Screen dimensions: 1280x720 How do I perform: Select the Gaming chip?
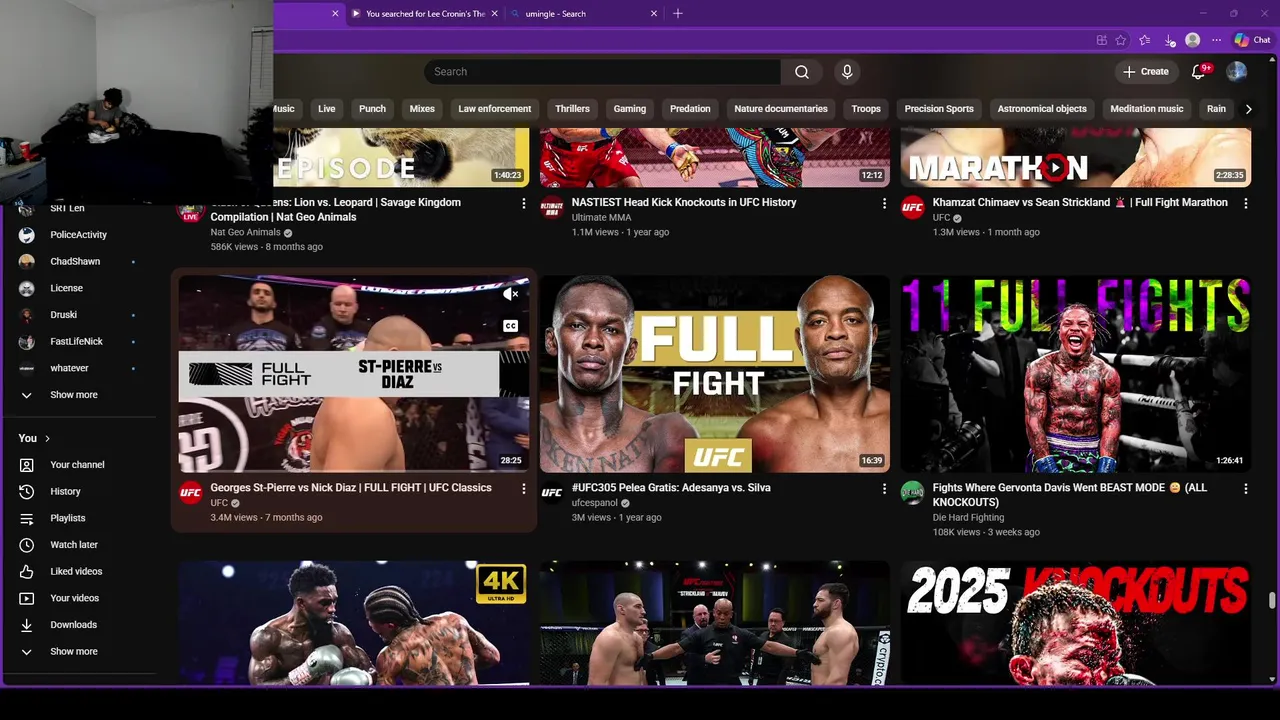(630, 109)
